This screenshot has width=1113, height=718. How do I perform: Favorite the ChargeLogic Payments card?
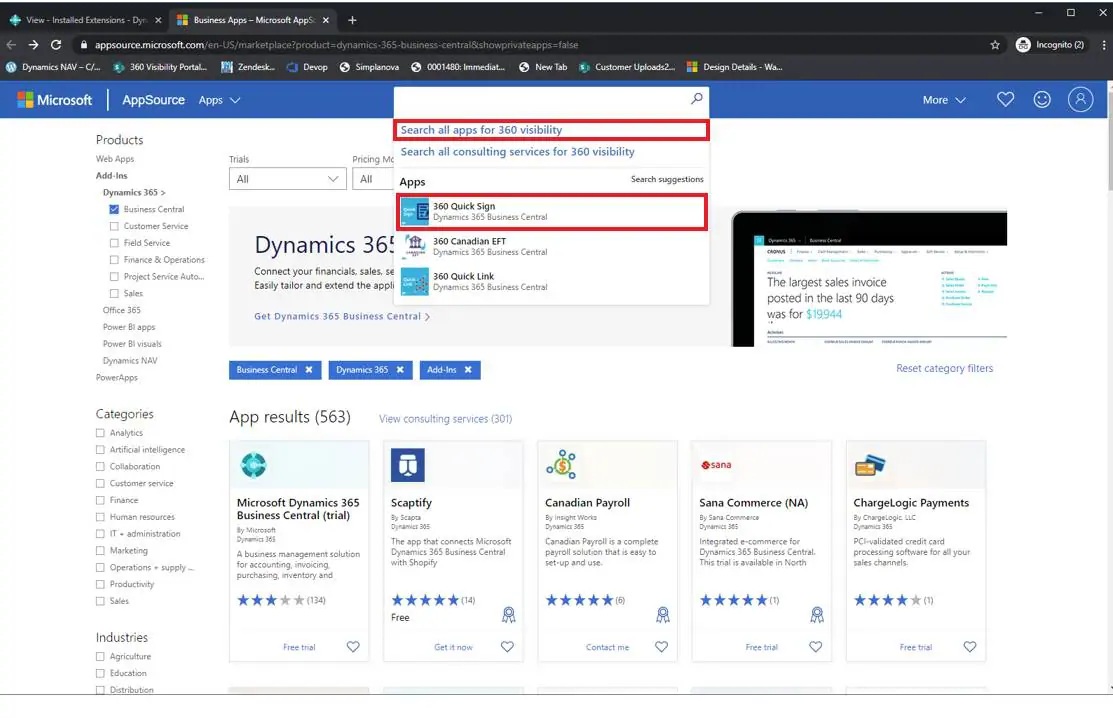pos(970,646)
